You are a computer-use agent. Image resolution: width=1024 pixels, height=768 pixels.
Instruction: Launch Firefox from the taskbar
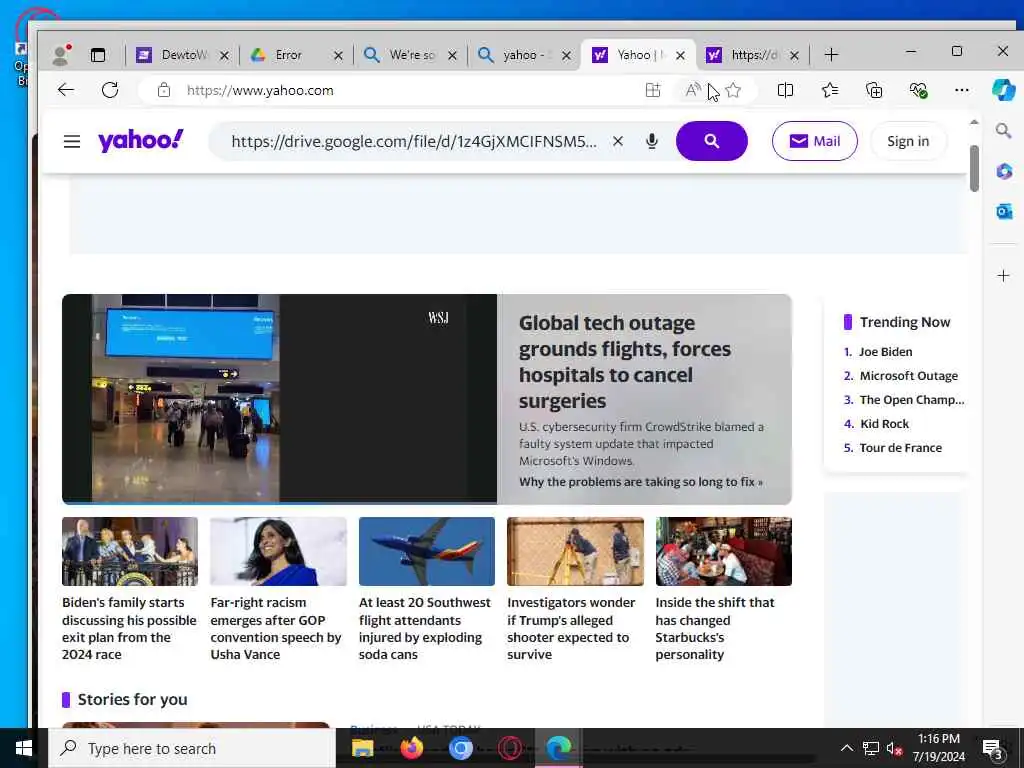(411, 748)
